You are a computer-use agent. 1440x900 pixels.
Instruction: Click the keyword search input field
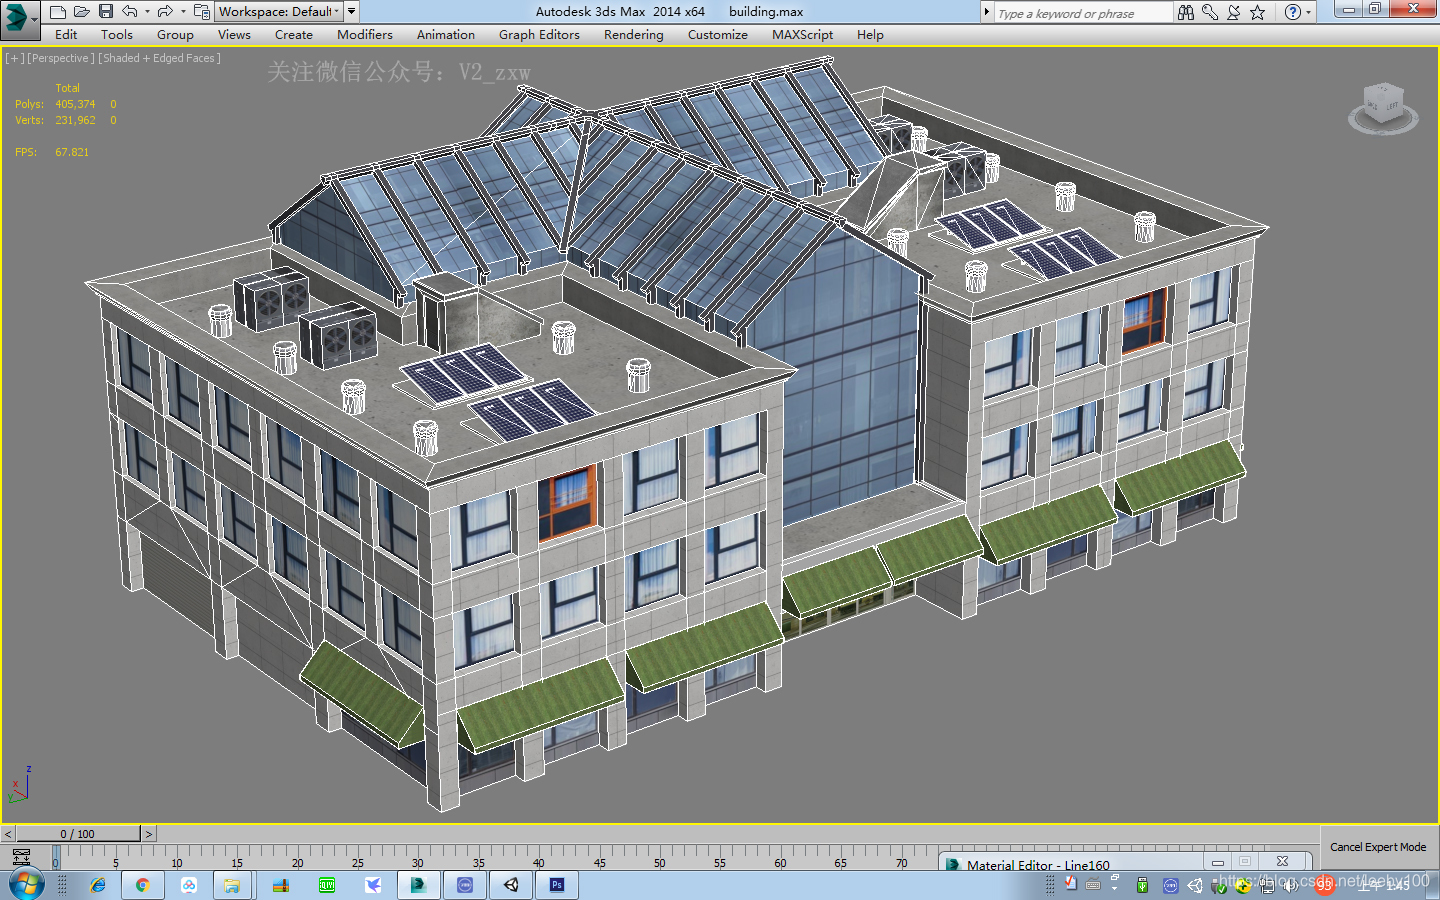pos(1083,13)
